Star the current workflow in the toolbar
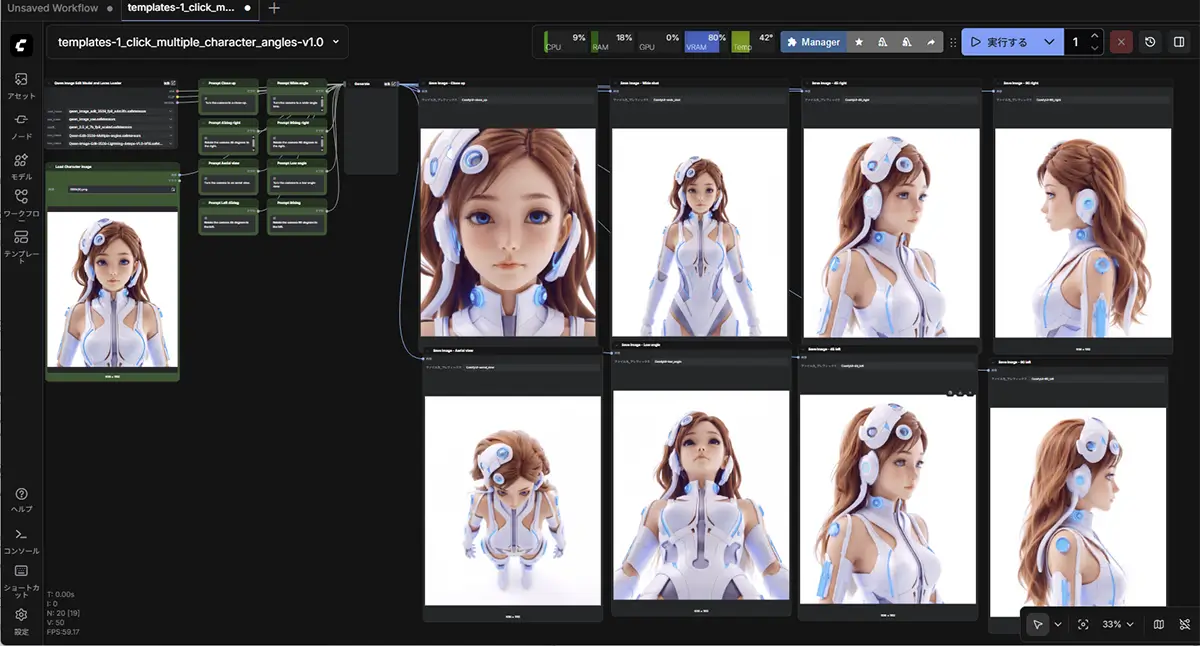The height and width of the screenshot is (646, 1200). click(x=858, y=42)
